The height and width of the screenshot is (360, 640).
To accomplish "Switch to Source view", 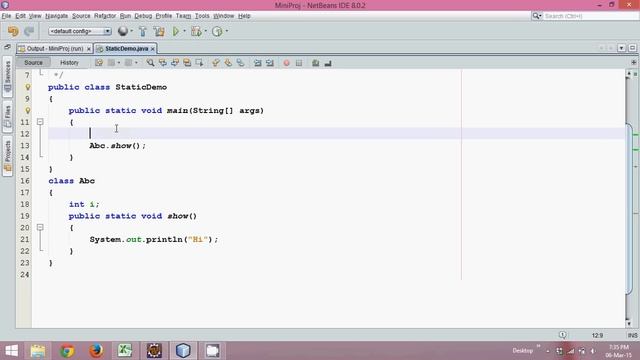I will pyautogui.click(x=33, y=63).
